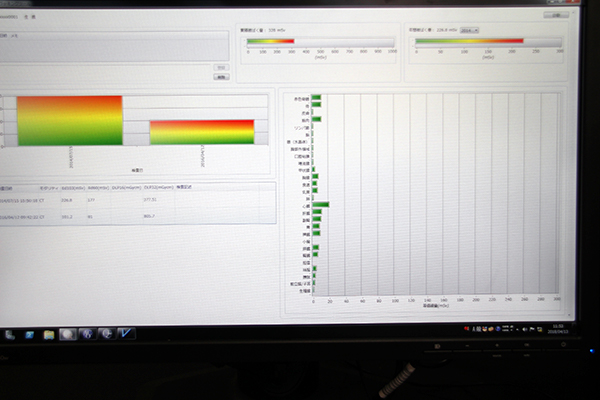This screenshot has height=400, width=600.
Task: Click the longest green organ dose bar
Action: [320, 204]
